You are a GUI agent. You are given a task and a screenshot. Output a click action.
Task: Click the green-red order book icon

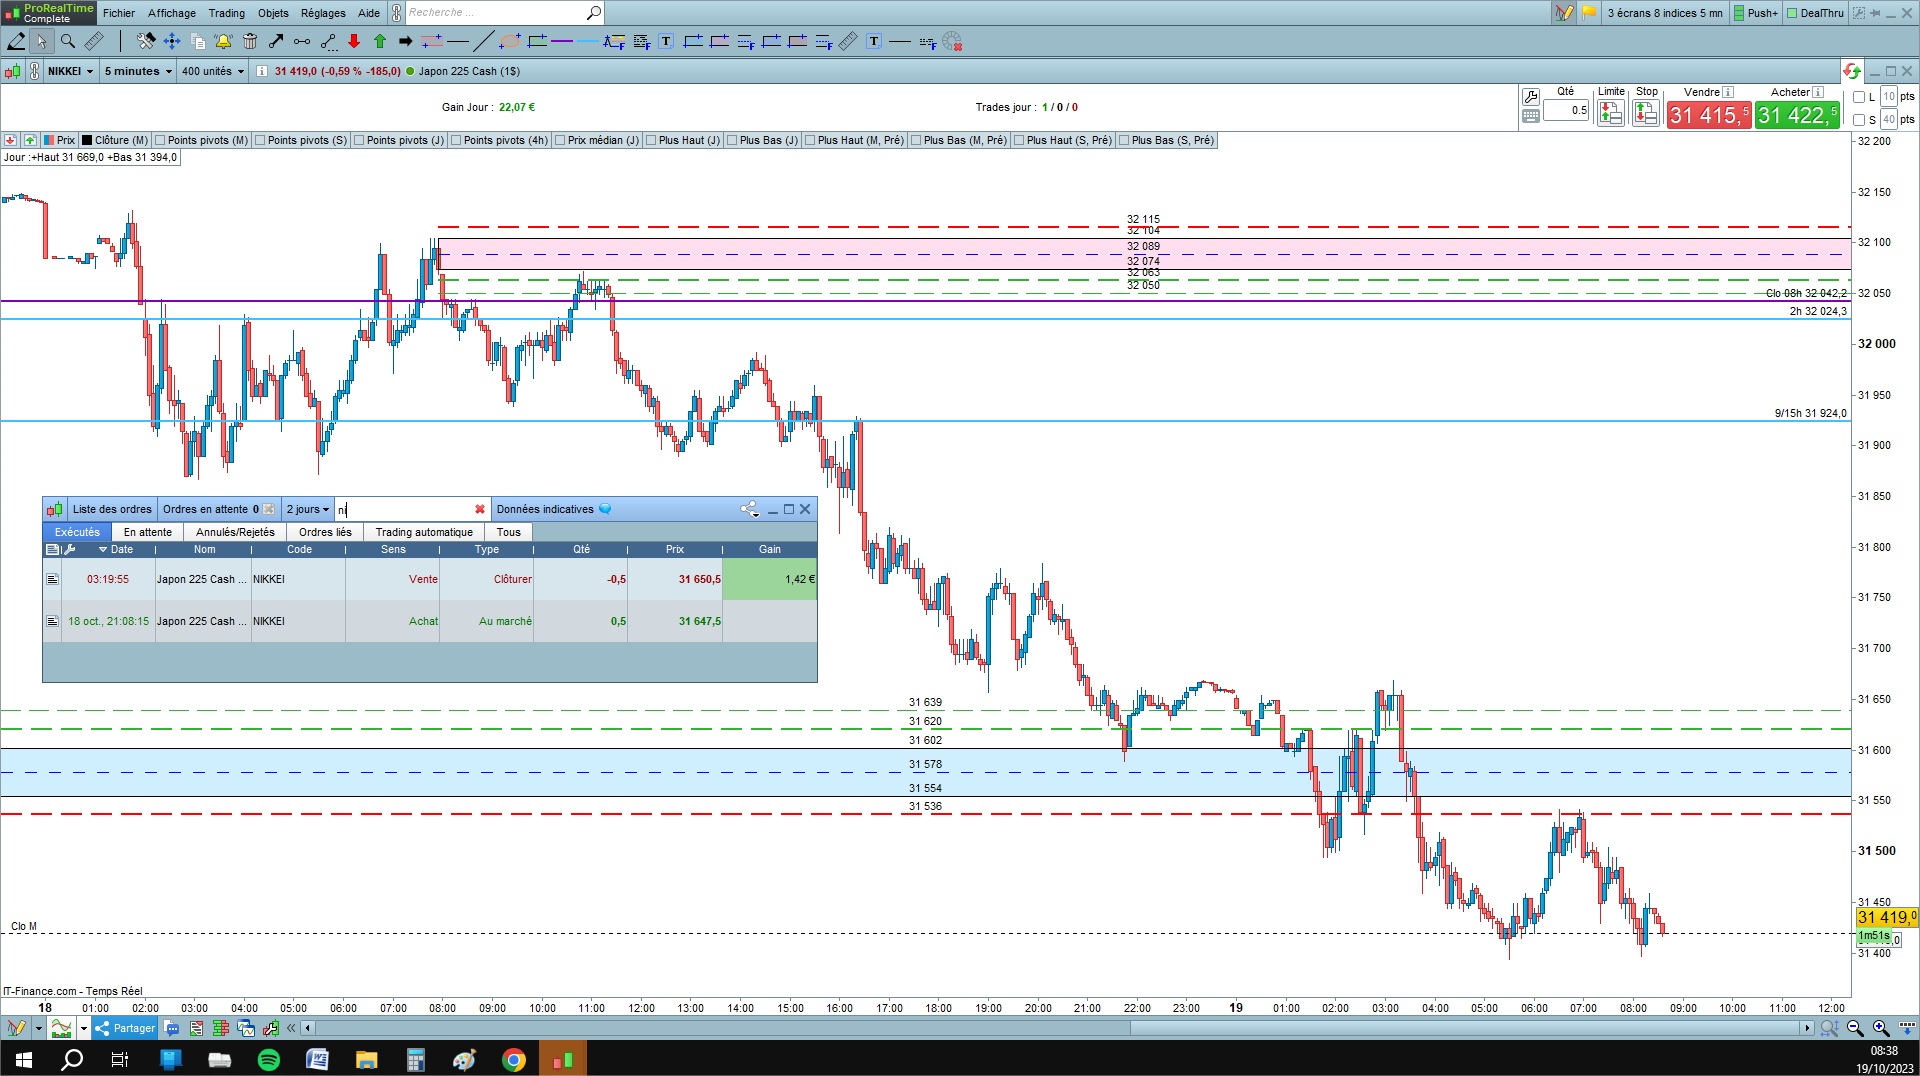tap(221, 1028)
